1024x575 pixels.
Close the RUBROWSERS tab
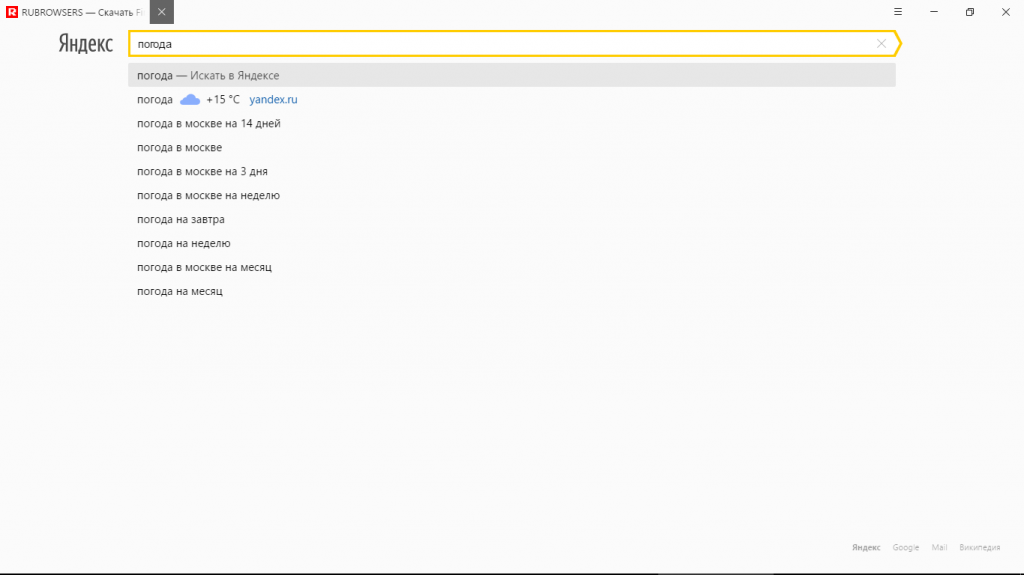pyautogui.click(x=161, y=12)
